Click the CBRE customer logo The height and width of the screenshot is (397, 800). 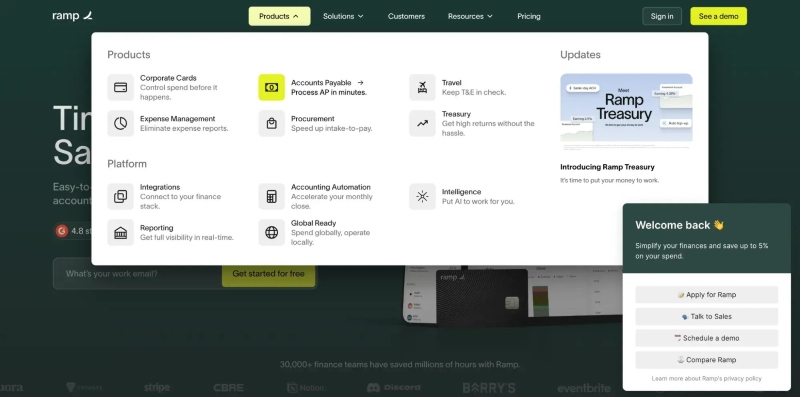[229, 388]
